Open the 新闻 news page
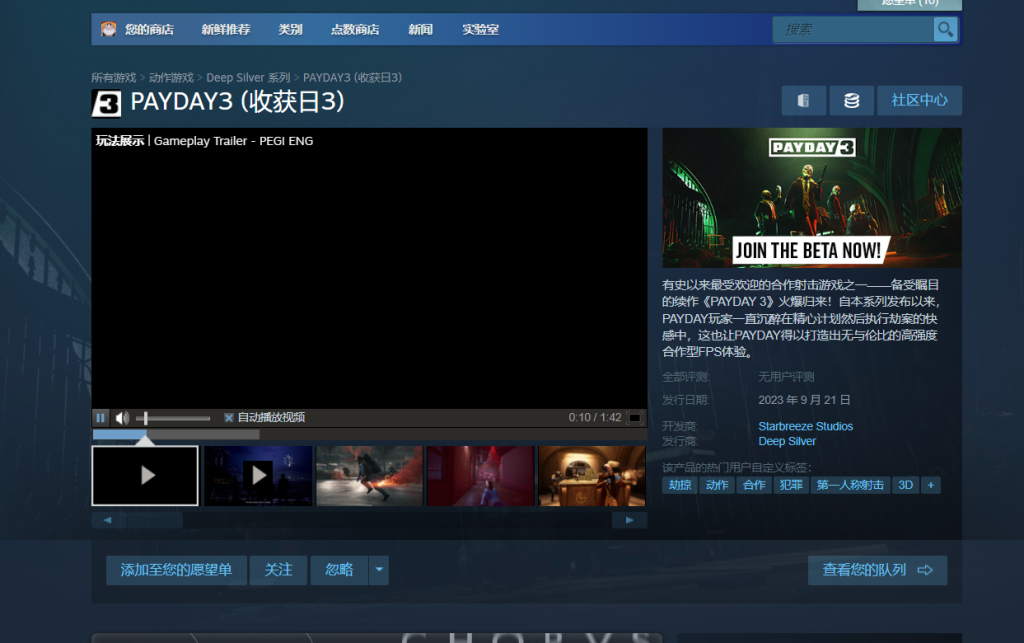The height and width of the screenshot is (643, 1024). click(x=421, y=29)
